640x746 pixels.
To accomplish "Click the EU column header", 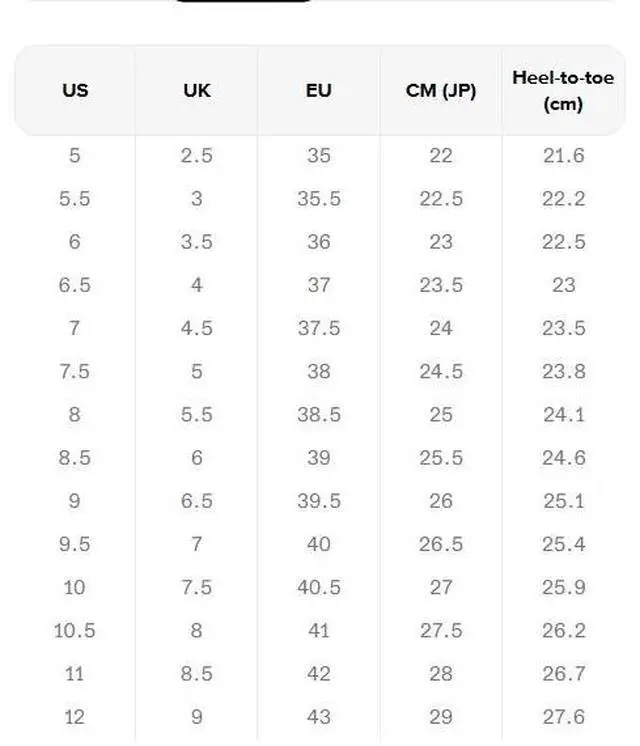I will click(x=319, y=90).
